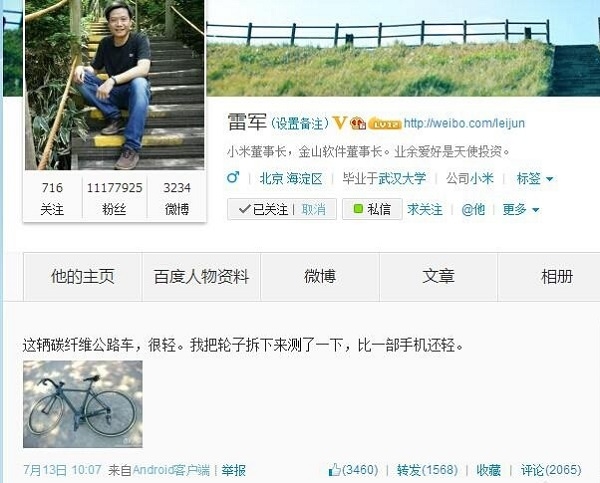Open the 评论(2065) comments link
The image size is (600, 483).
(x=551, y=470)
